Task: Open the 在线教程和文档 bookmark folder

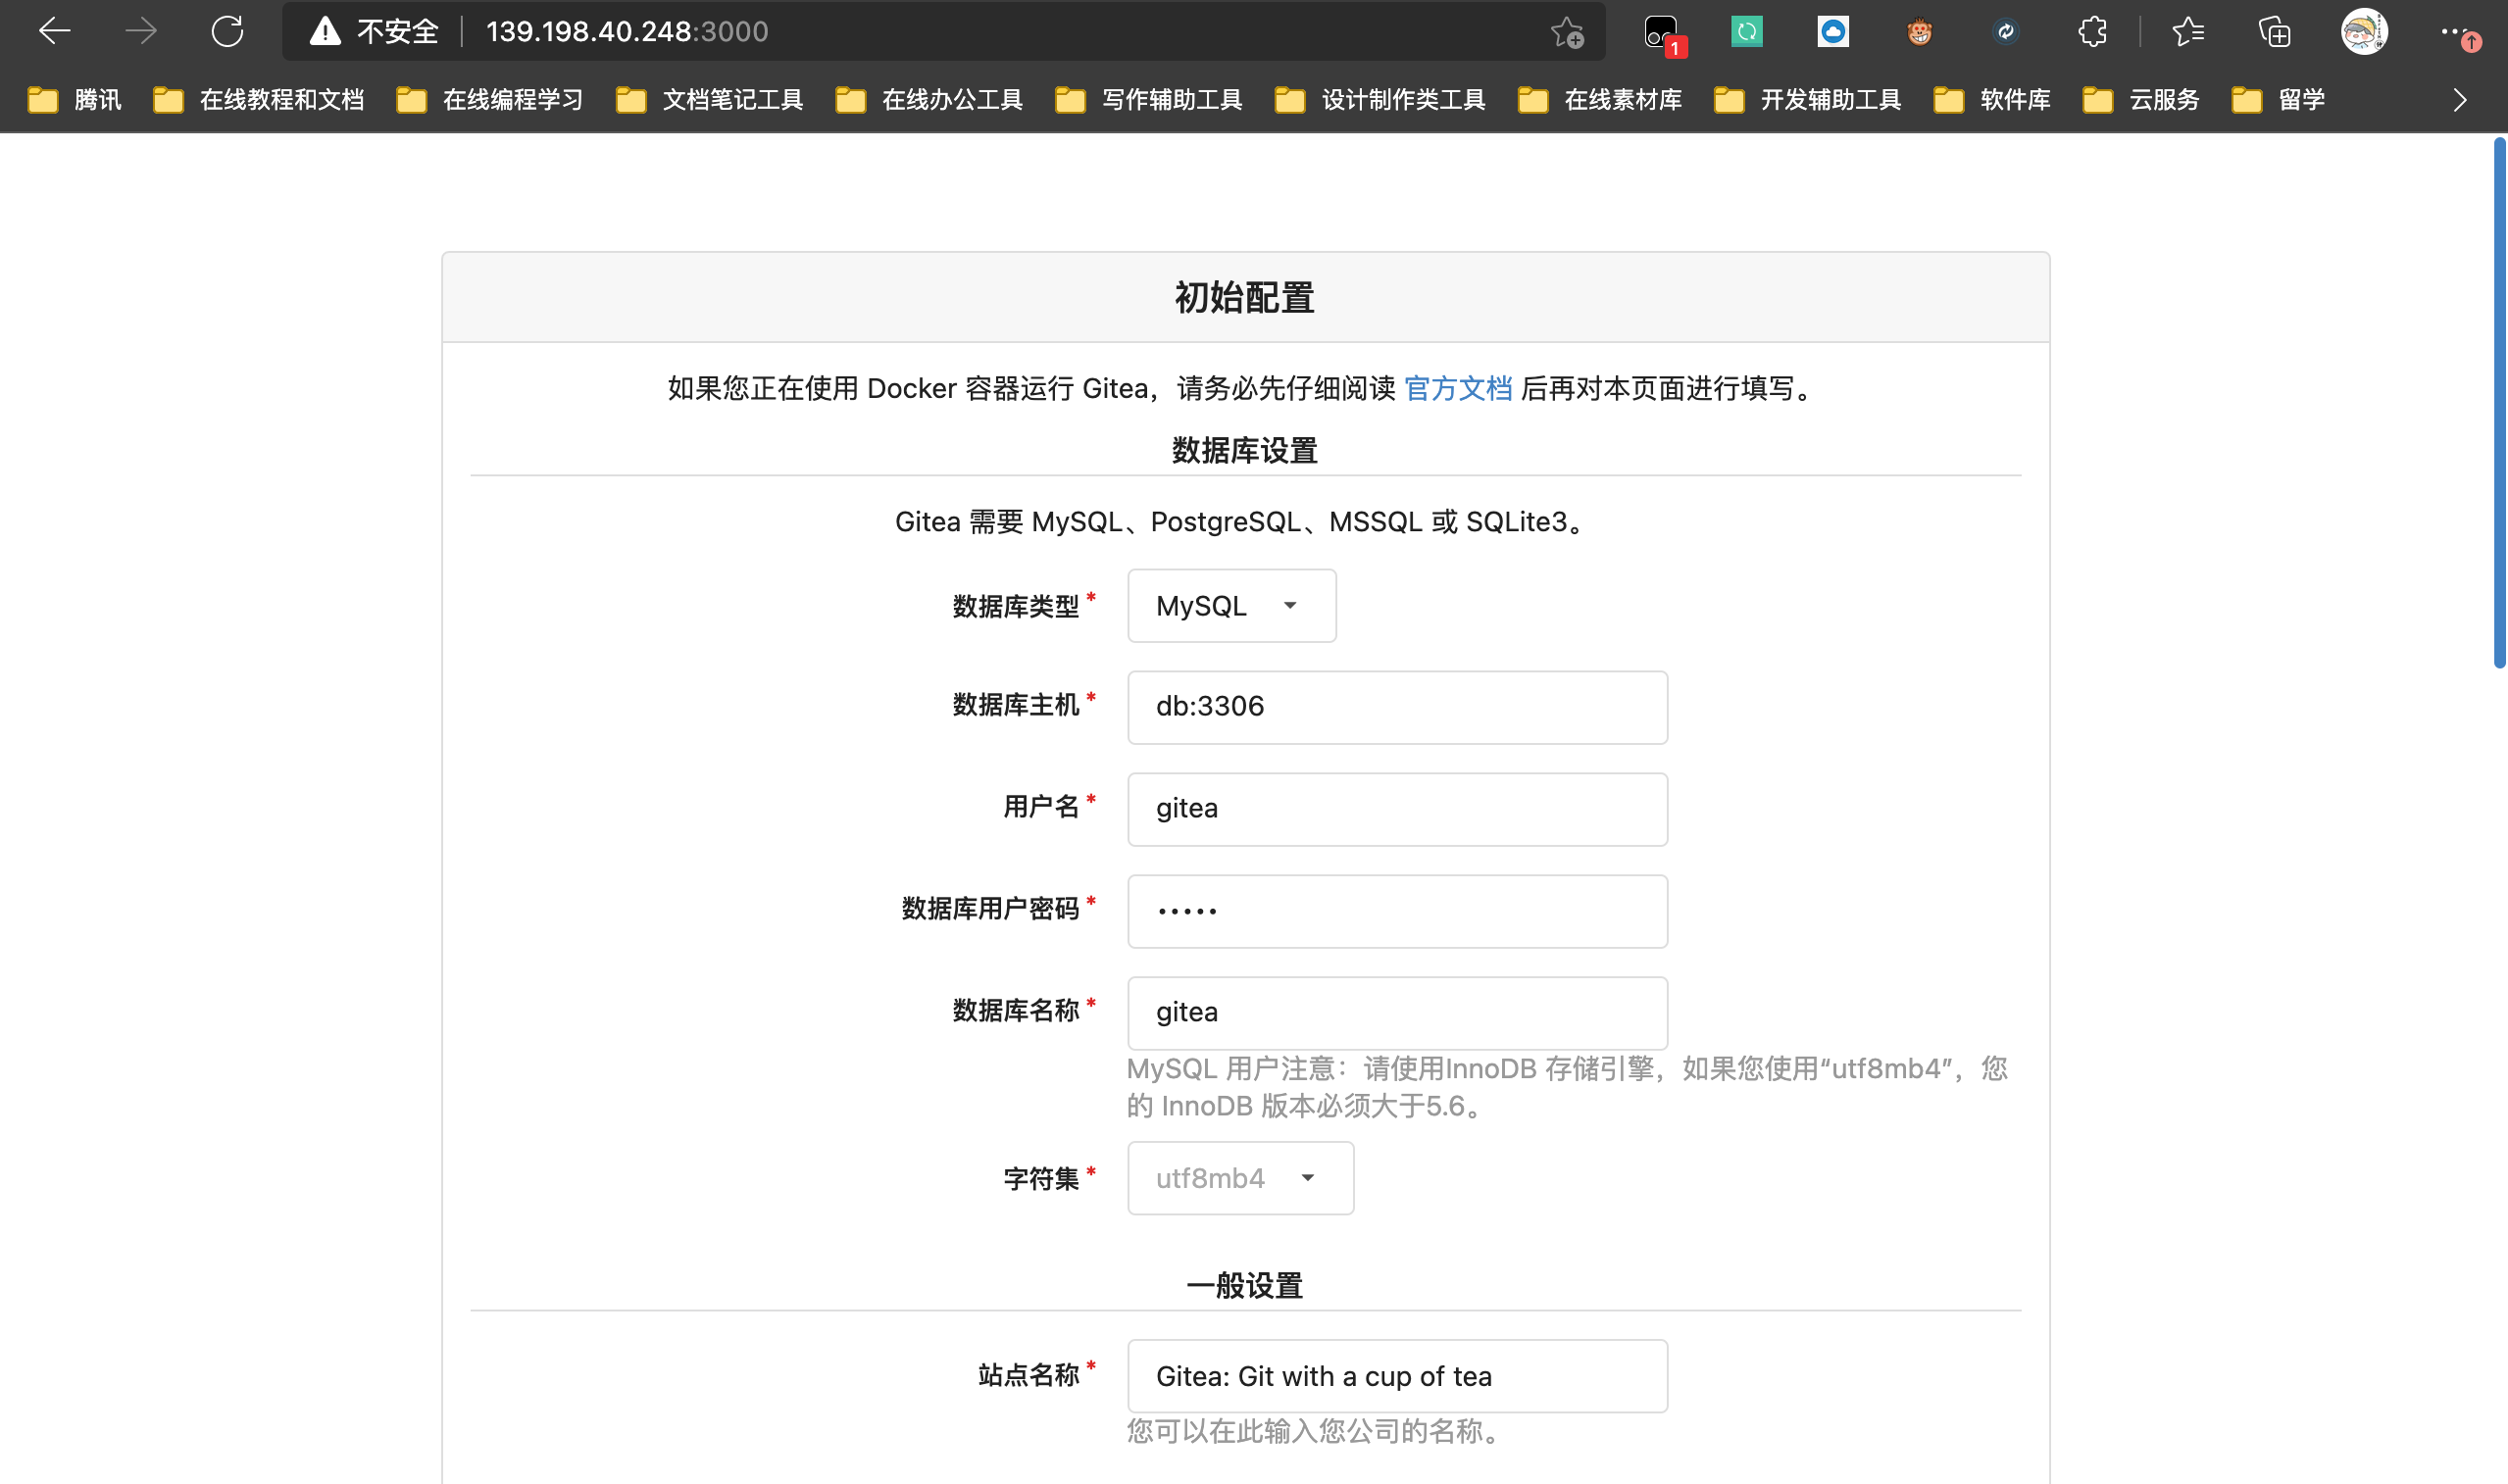Action: click(258, 100)
